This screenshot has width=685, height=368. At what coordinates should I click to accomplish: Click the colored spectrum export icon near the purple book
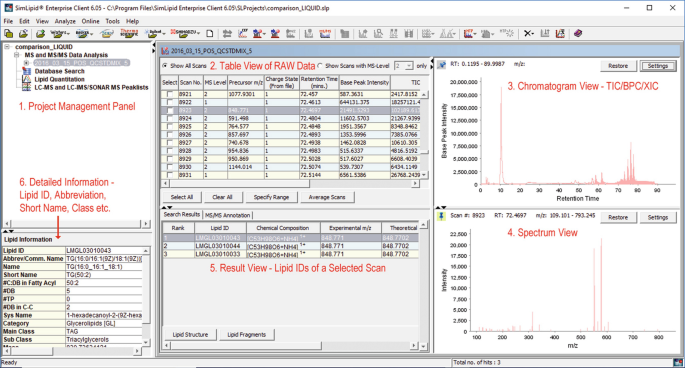[560, 34]
